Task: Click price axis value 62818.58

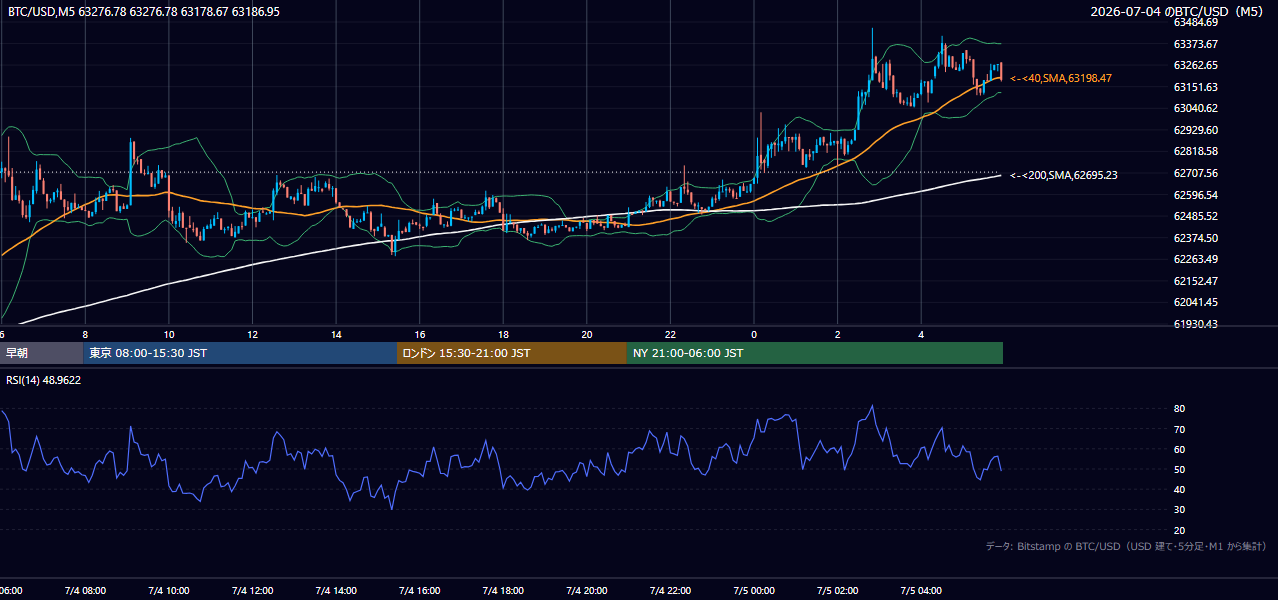Action: [1195, 151]
